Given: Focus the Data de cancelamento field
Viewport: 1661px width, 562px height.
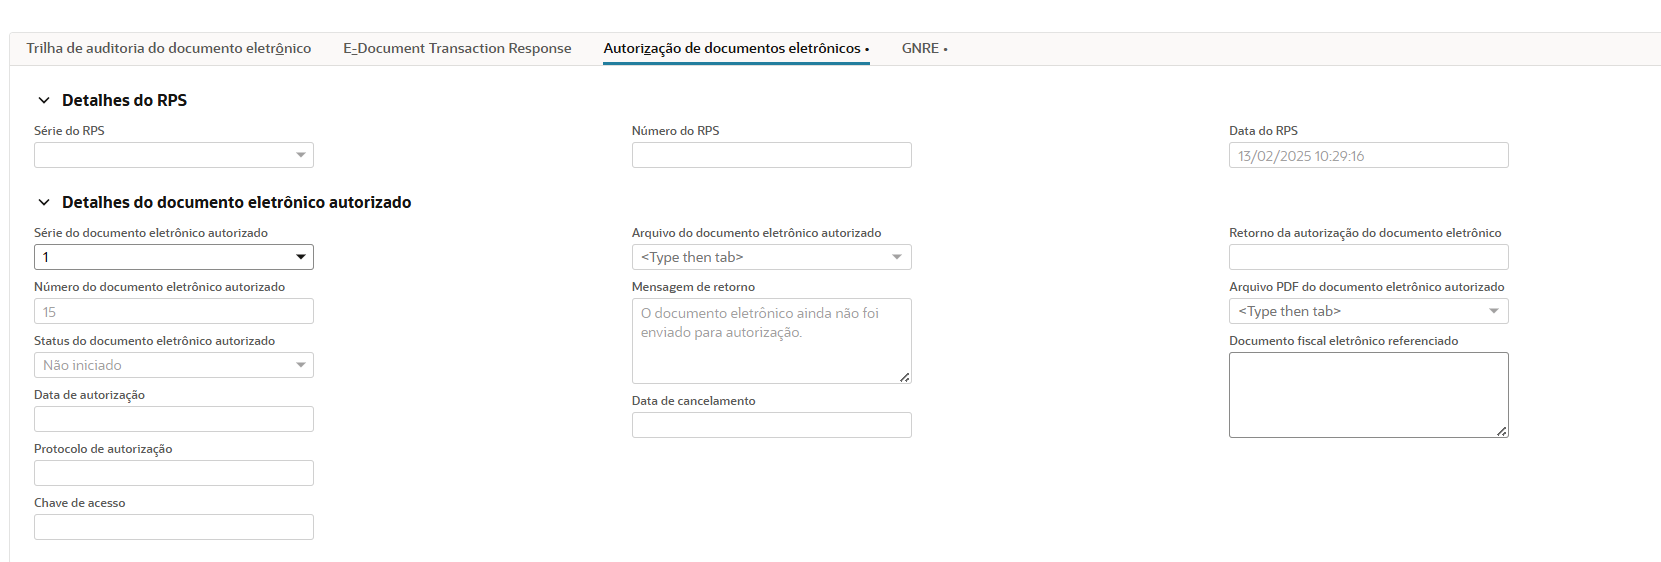Looking at the screenshot, I should [x=771, y=425].
